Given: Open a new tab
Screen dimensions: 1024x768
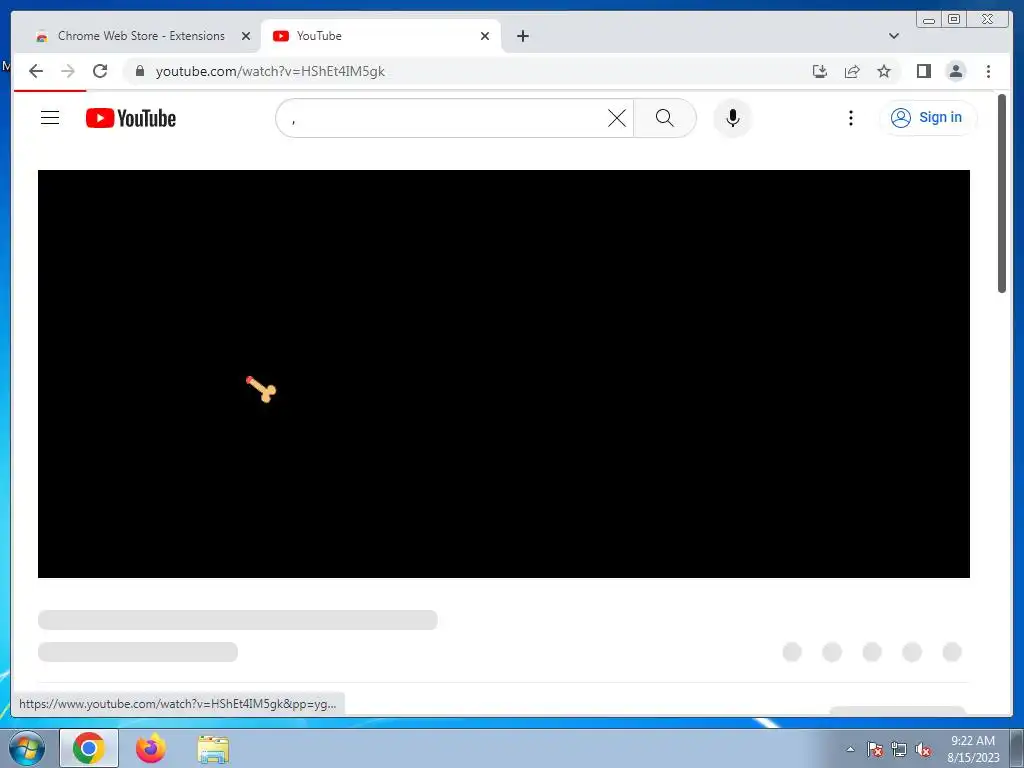Looking at the screenshot, I should coord(522,36).
